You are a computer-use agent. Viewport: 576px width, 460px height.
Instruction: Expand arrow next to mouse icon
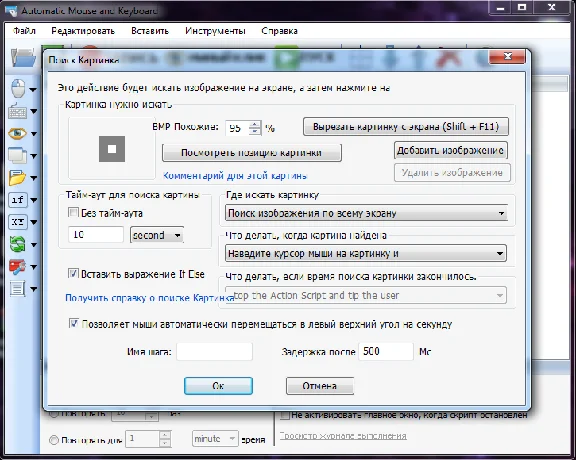(33, 89)
